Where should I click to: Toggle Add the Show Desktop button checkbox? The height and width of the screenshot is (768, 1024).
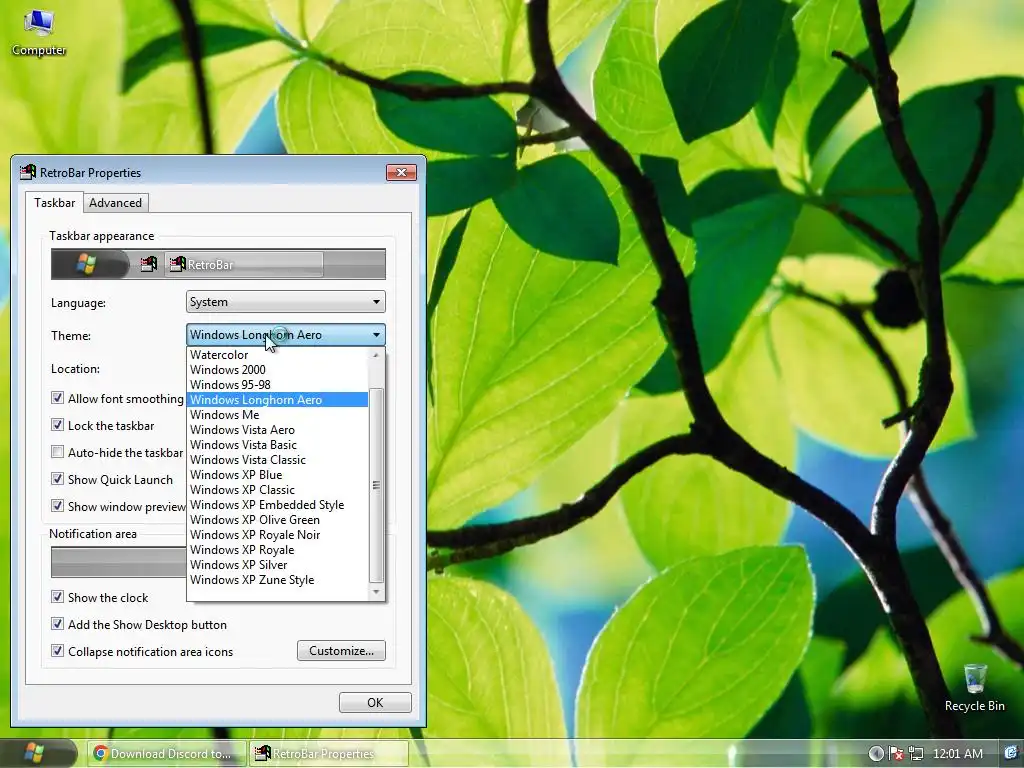57,624
